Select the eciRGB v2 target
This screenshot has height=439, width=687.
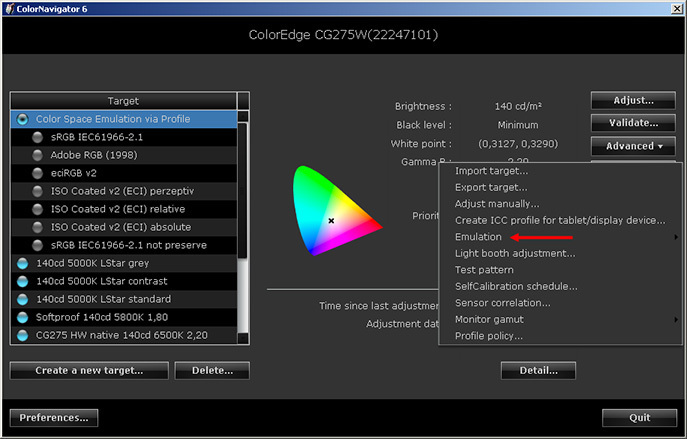(x=124, y=173)
